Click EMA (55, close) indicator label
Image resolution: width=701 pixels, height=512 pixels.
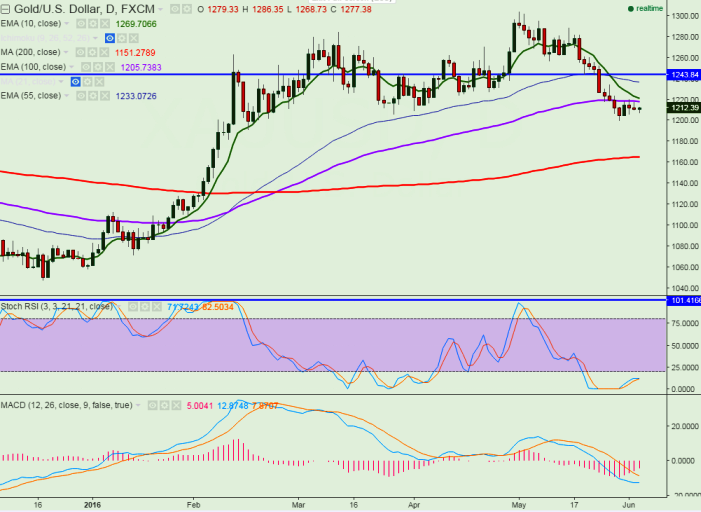[31, 96]
